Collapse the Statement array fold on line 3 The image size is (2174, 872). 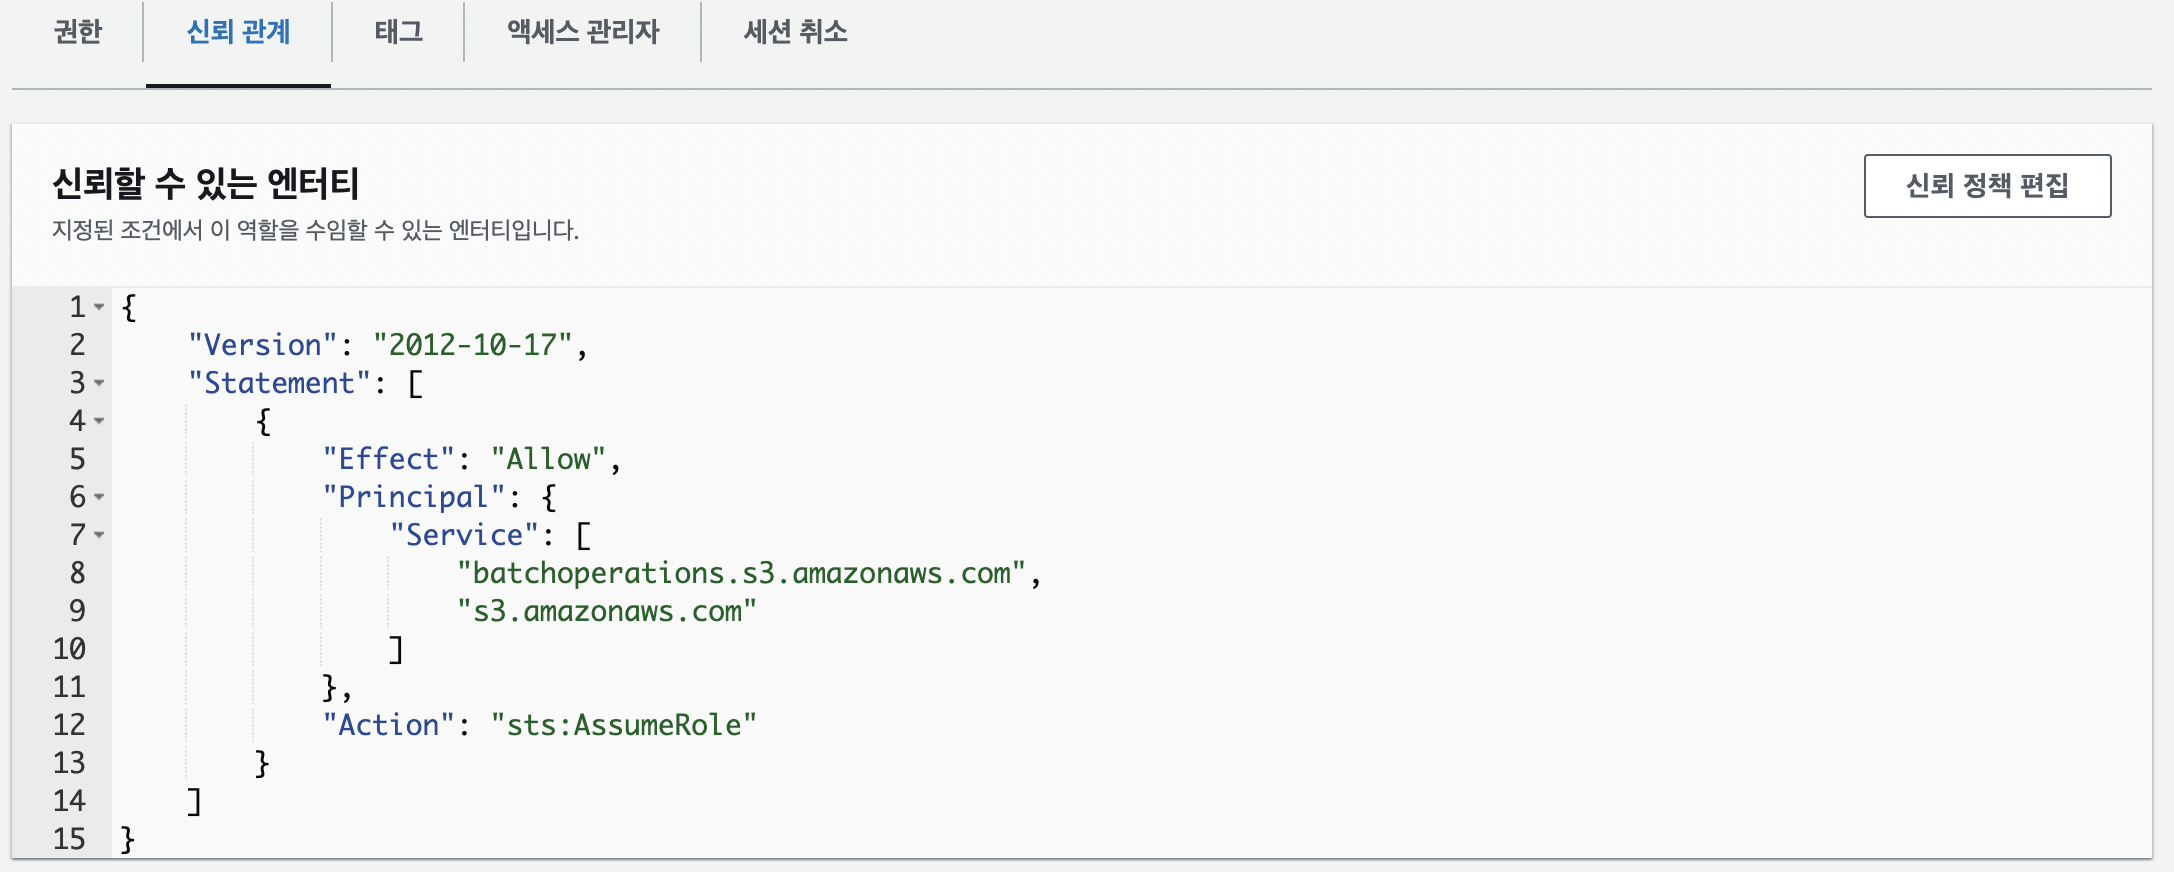pyautogui.click(x=99, y=383)
